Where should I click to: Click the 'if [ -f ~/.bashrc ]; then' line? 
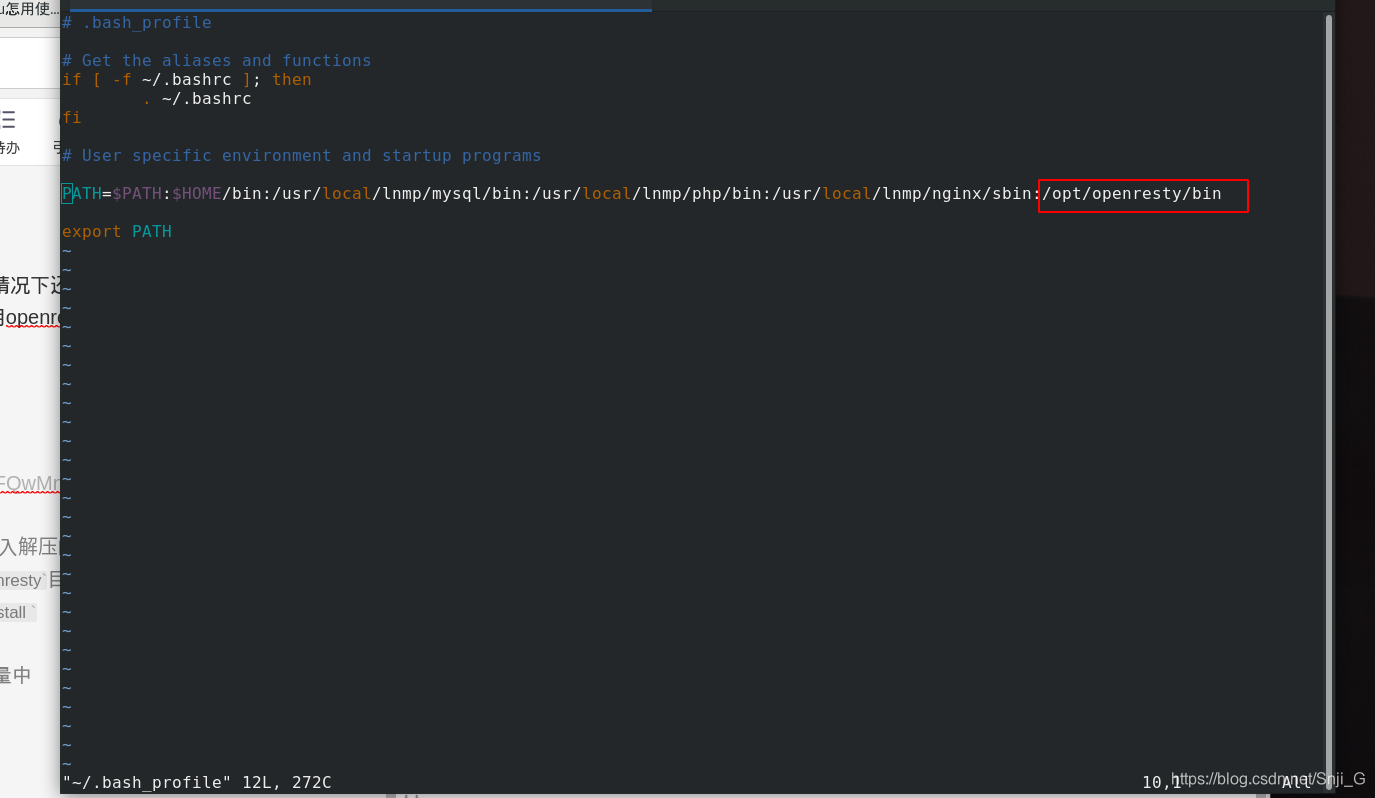click(187, 79)
